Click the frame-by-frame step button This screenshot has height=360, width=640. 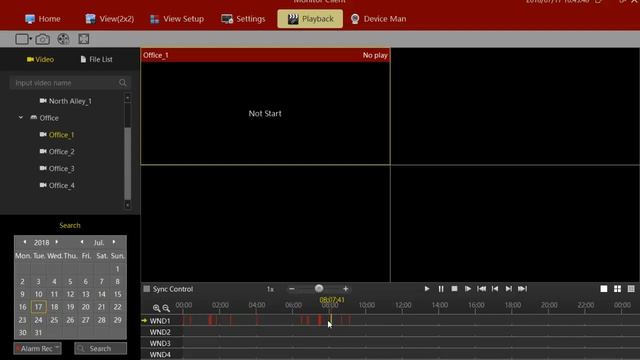click(468, 289)
